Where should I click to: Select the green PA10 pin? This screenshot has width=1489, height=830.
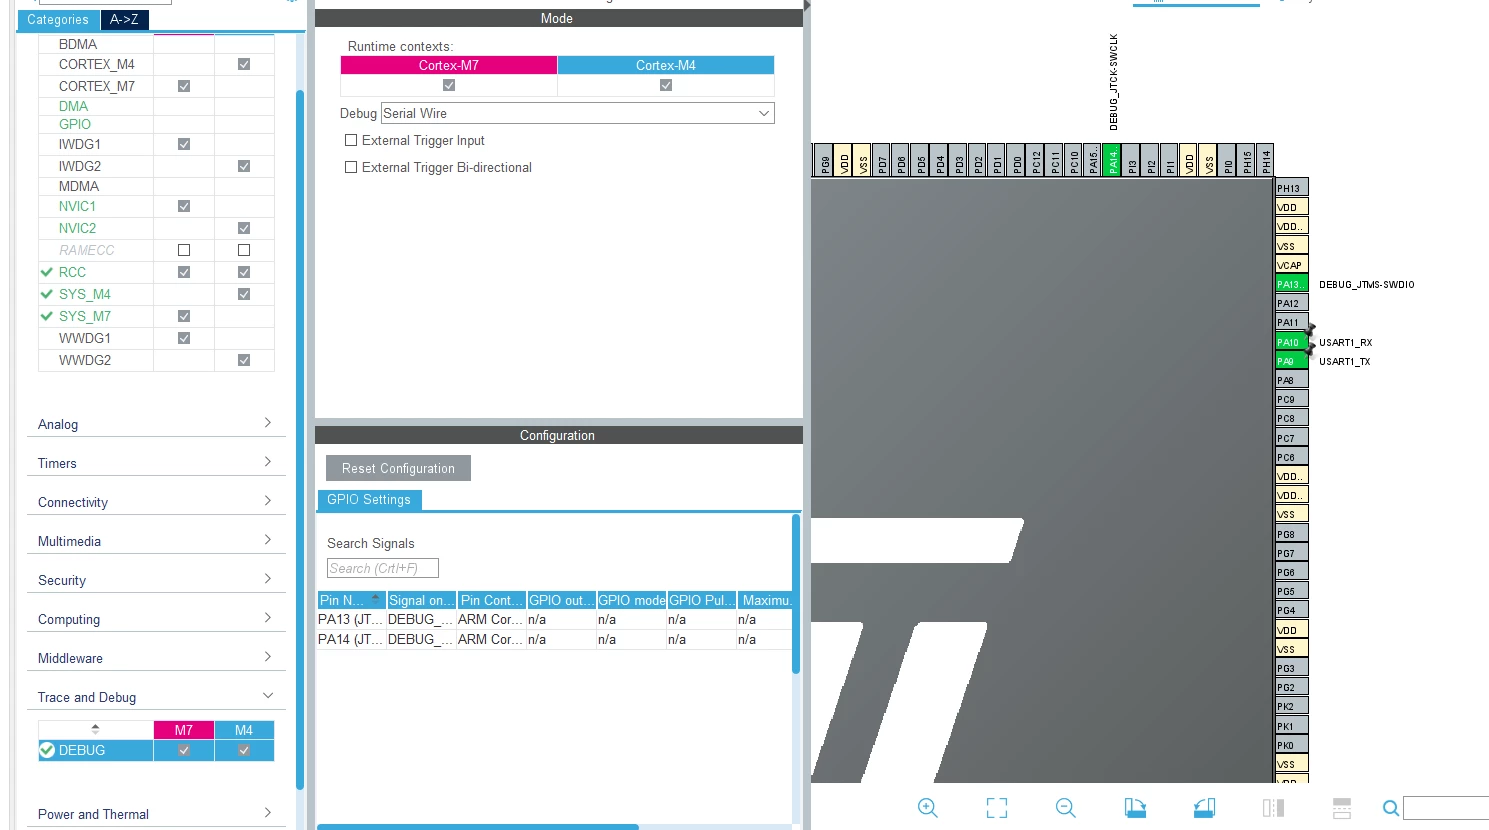point(1291,342)
